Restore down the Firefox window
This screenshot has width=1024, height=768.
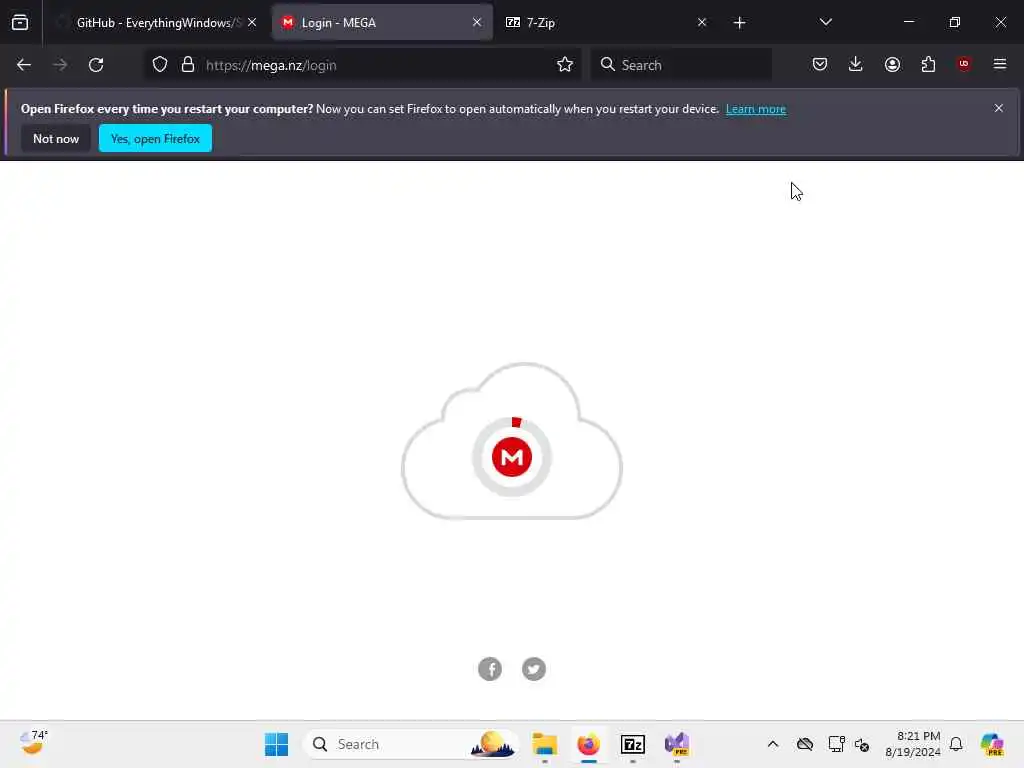[955, 22]
